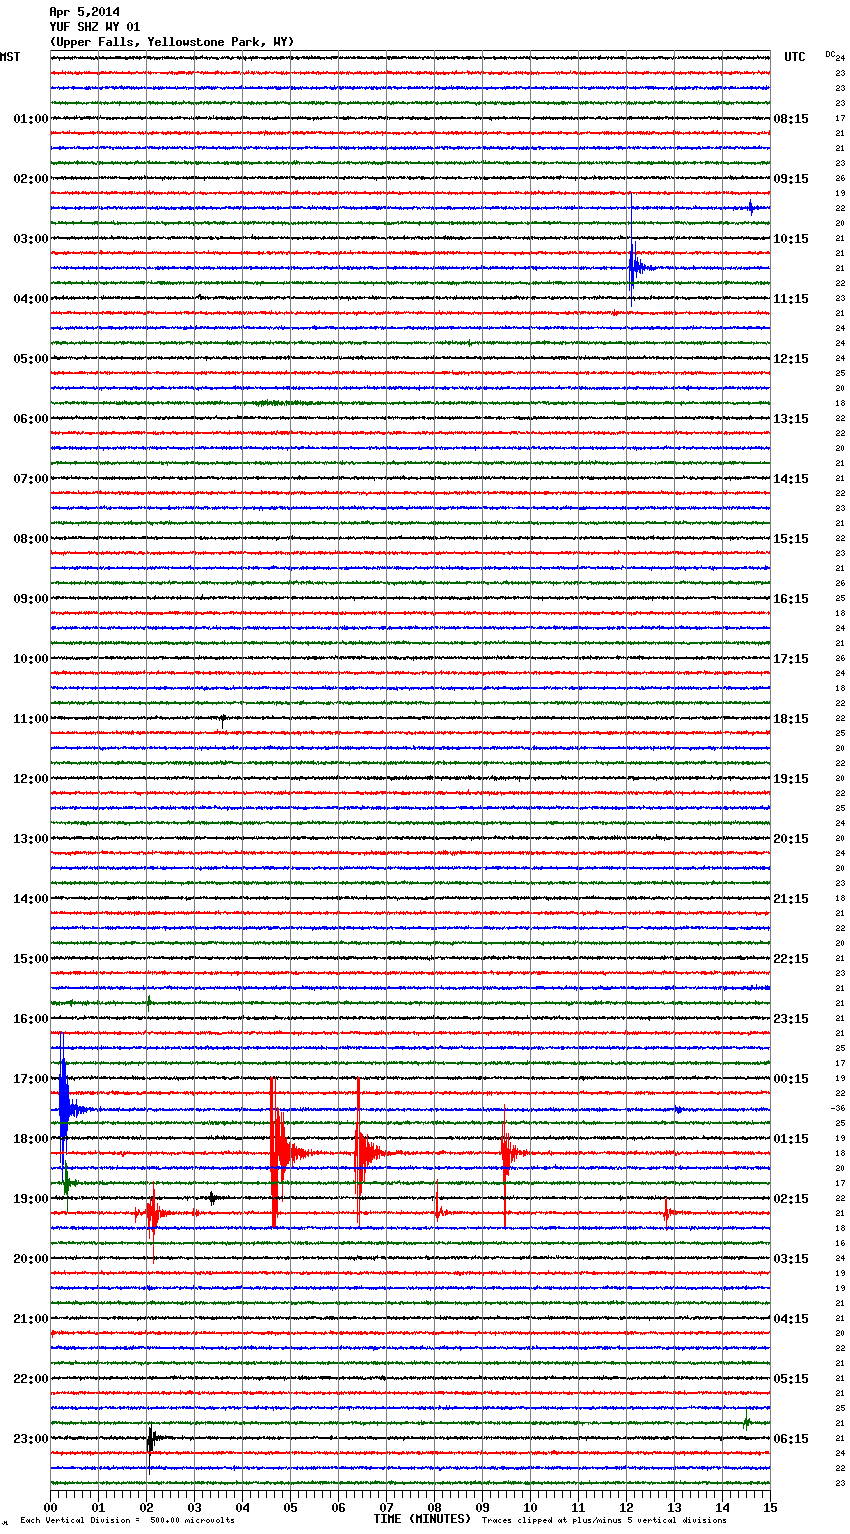Screen dimensions: 850x1534
Task: Click the MST time label 19:00
Action: (x=30, y=1199)
